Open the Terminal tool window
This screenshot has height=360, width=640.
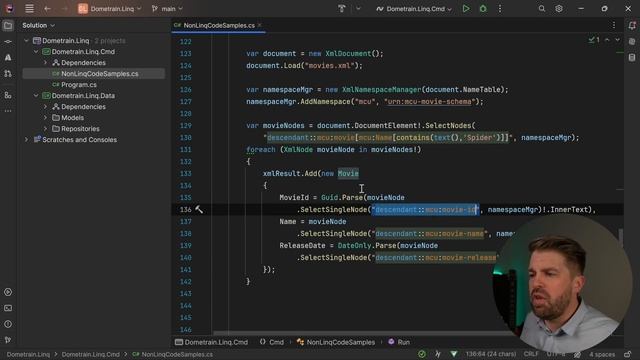click(8, 308)
